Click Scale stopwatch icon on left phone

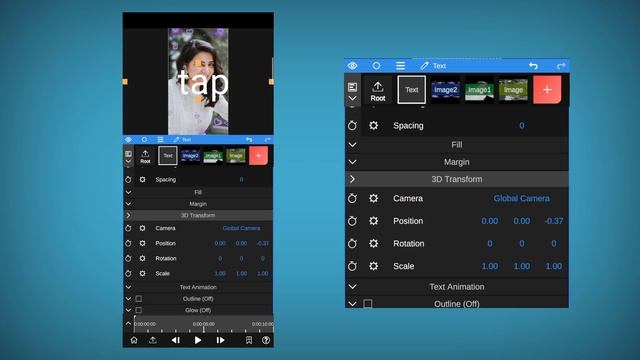point(128,273)
